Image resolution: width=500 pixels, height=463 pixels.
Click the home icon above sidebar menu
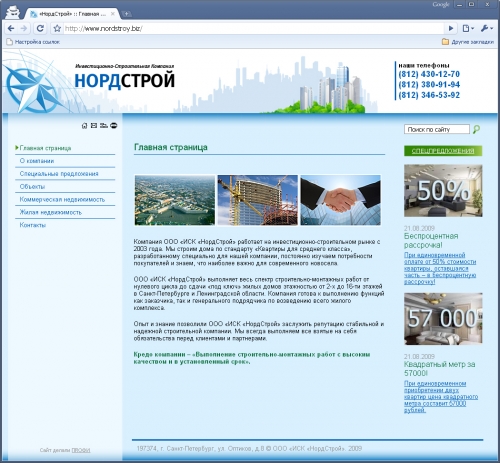[x=85, y=126]
